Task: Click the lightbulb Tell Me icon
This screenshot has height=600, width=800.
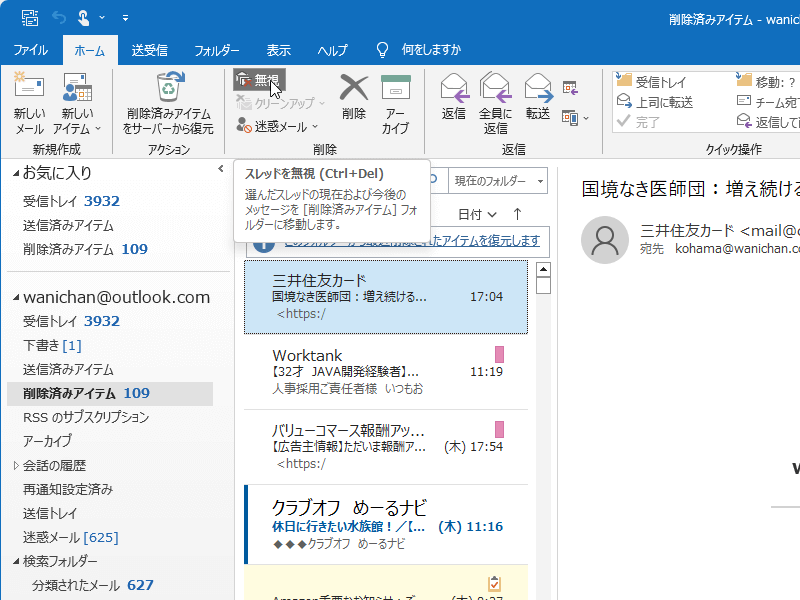Action: tap(382, 50)
